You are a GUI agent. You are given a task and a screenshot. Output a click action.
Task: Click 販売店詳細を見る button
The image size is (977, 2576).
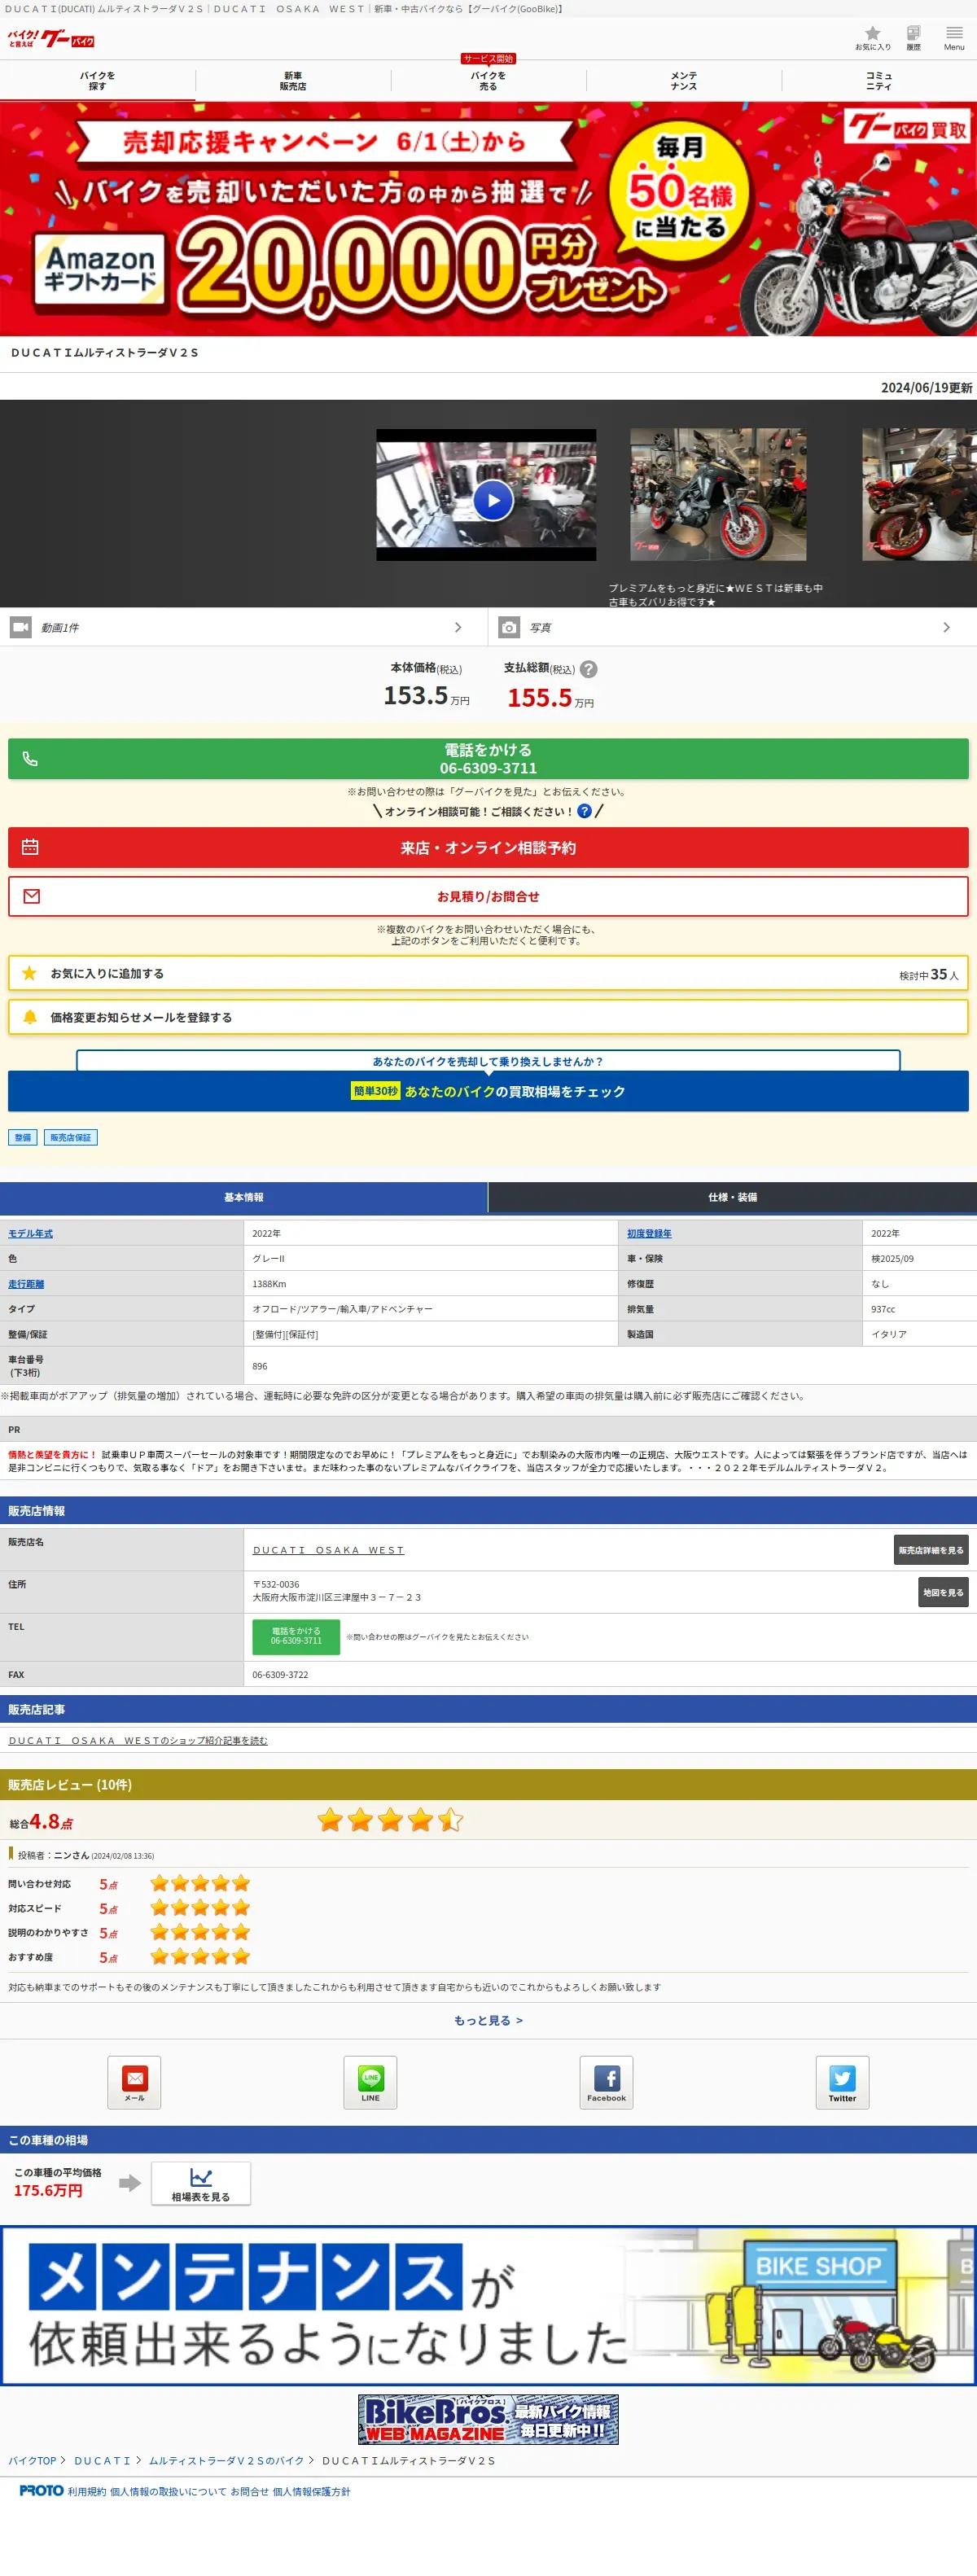click(x=930, y=1550)
